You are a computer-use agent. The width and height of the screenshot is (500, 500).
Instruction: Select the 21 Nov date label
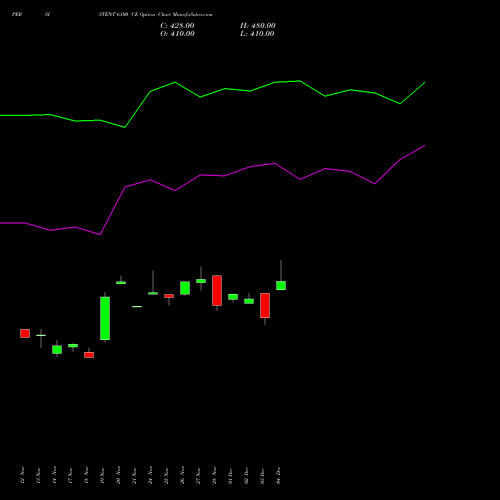tap(134, 475)
